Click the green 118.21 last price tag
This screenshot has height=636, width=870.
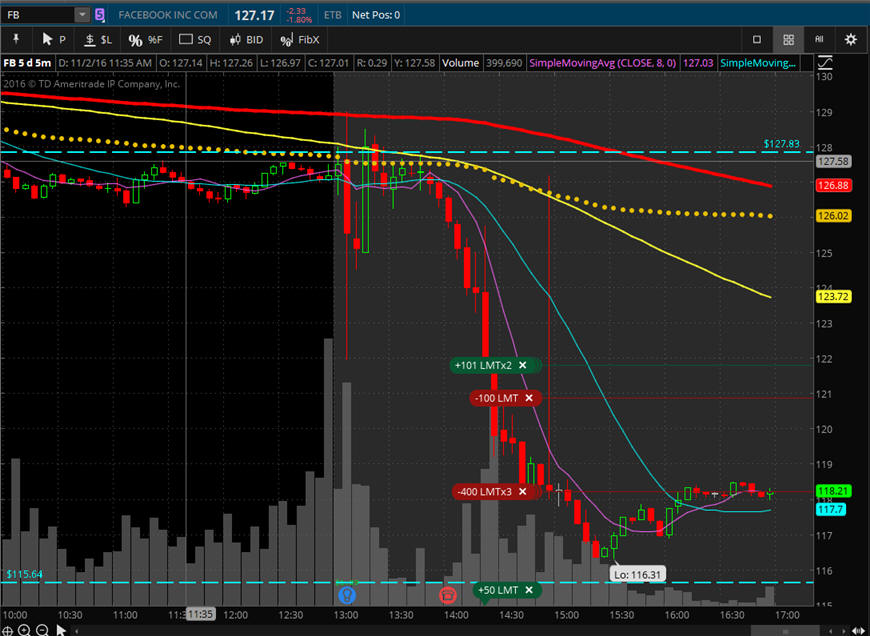(x=833, y=491)
